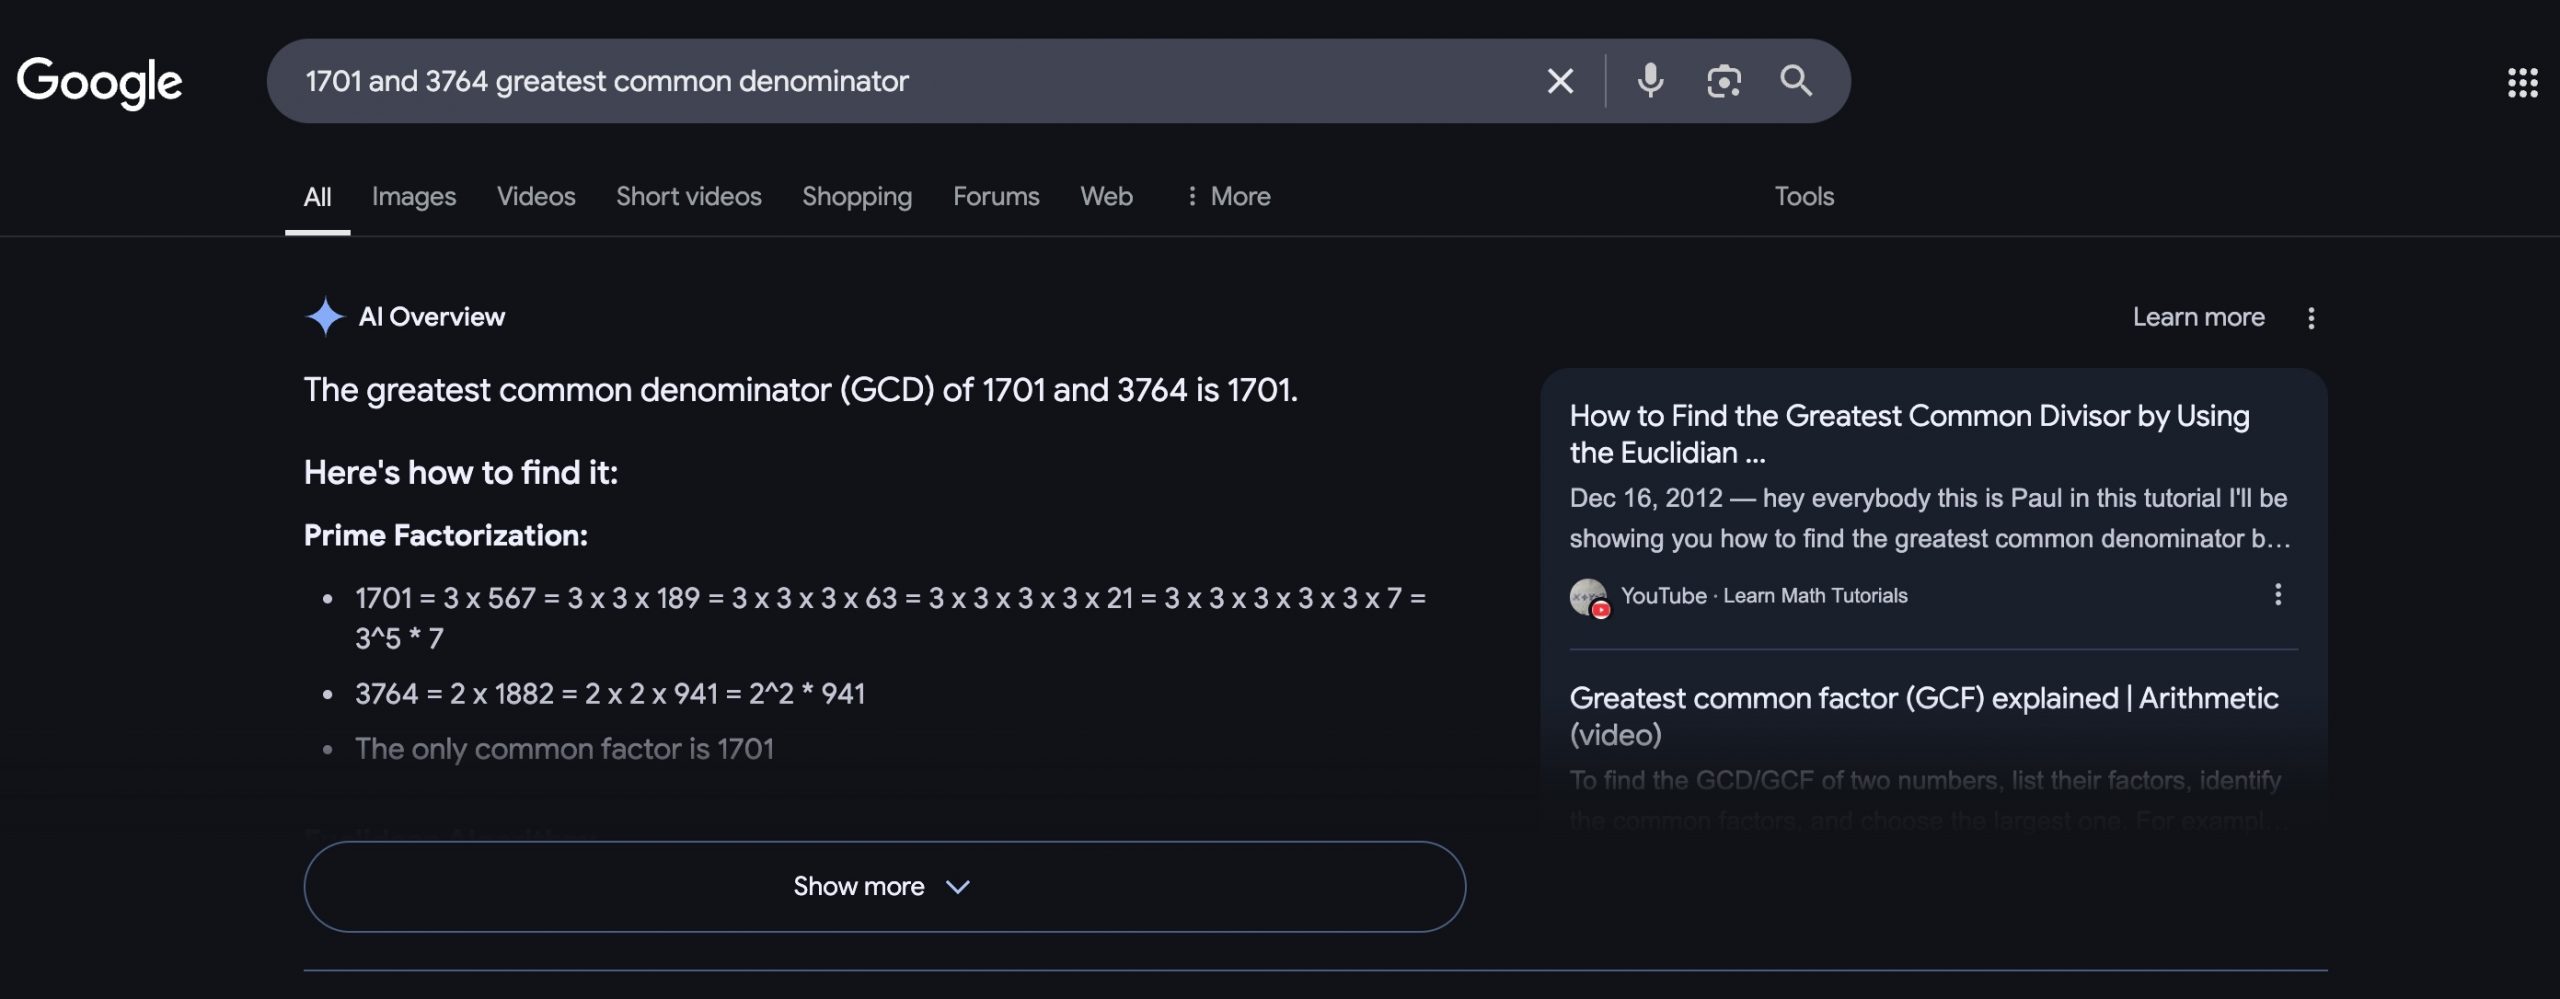Click the 'Prime Factorization:' heading
Screen dimensions: 2560x999
[x=446, y=536]
